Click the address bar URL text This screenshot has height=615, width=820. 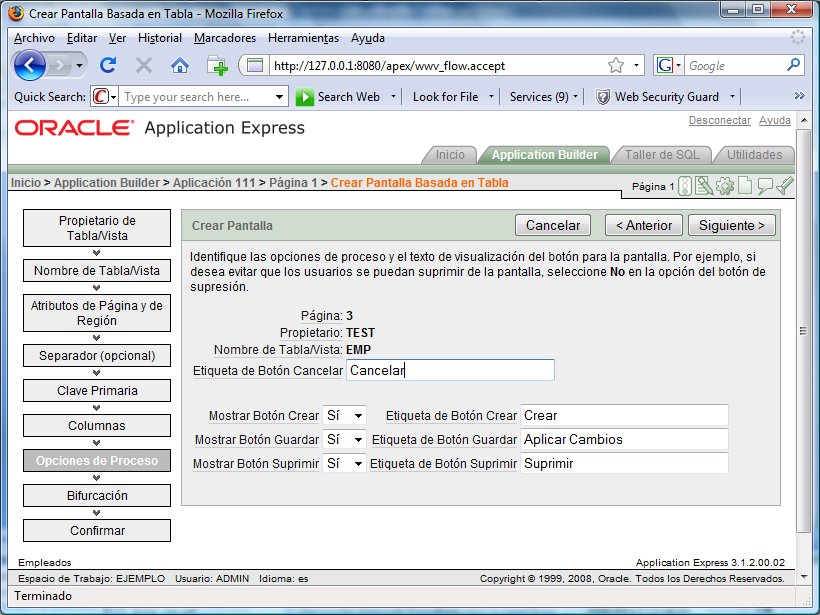pyautogui.click(x=389, y=66)
